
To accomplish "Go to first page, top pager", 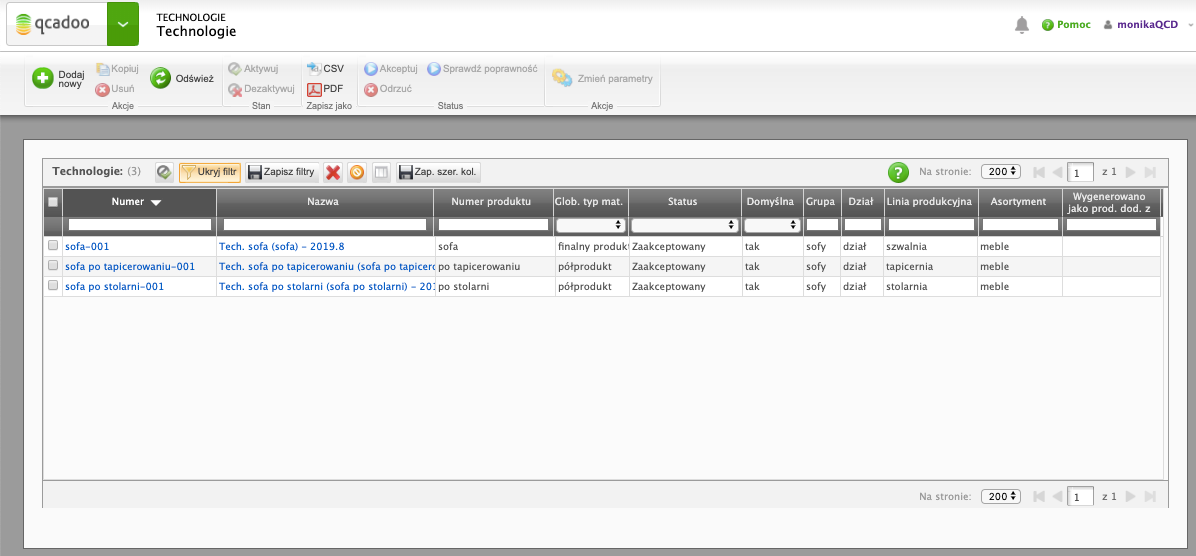I will coord(1038,172).
